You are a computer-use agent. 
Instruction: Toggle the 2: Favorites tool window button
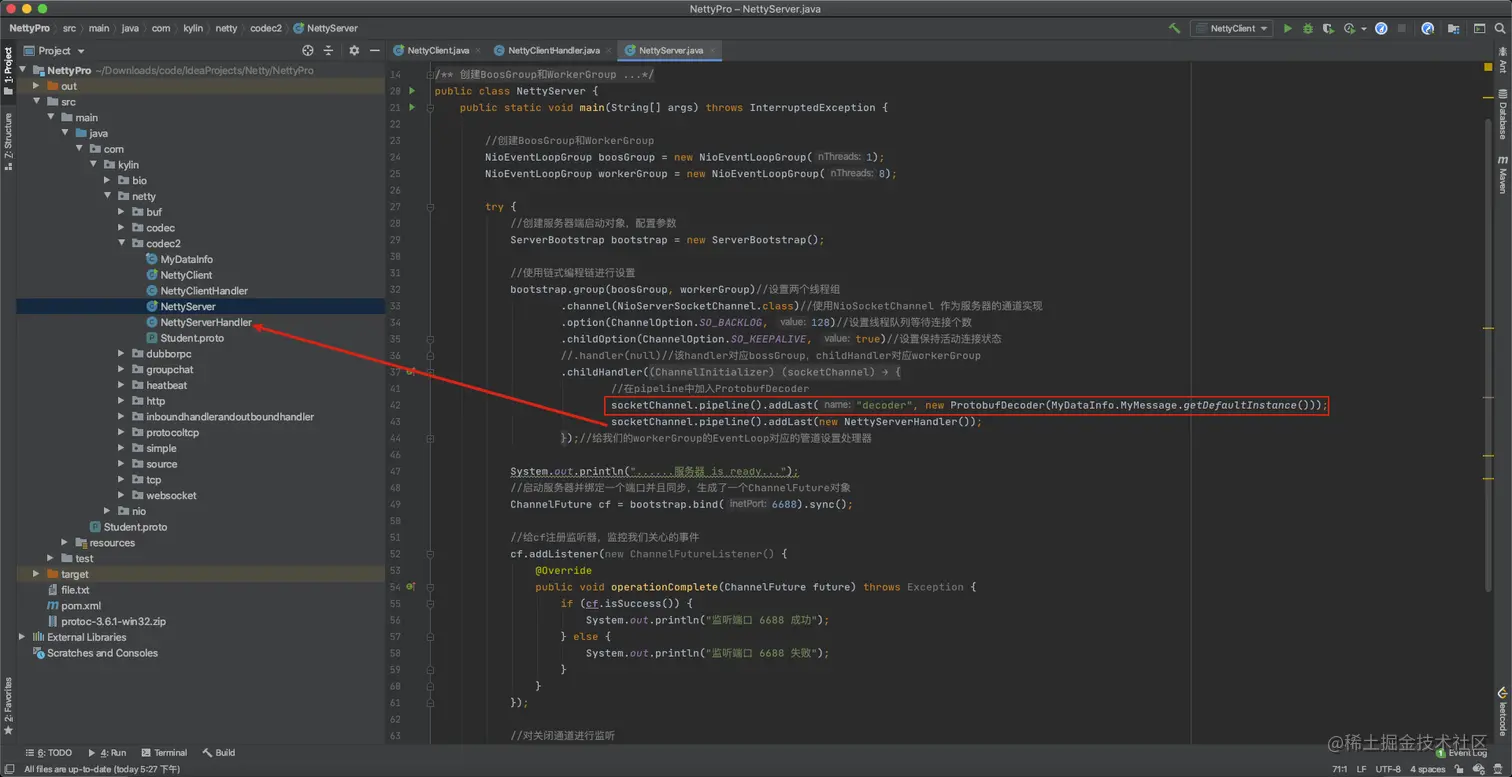coord(8,705)
